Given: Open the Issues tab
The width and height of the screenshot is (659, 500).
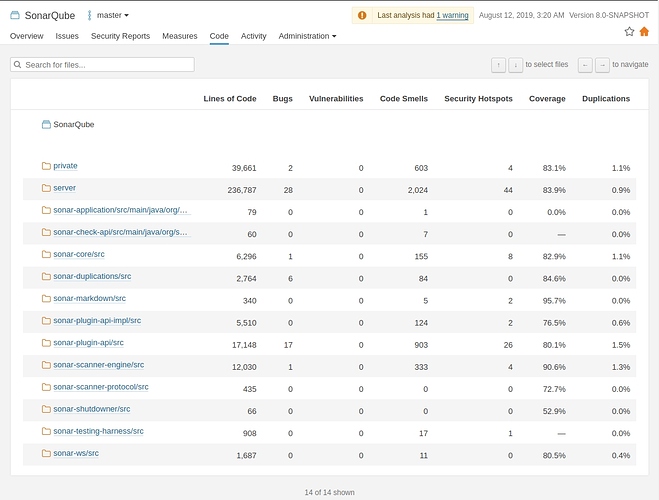Looking at the screenshot, I should pyautogui.click(x=67, y=36).
